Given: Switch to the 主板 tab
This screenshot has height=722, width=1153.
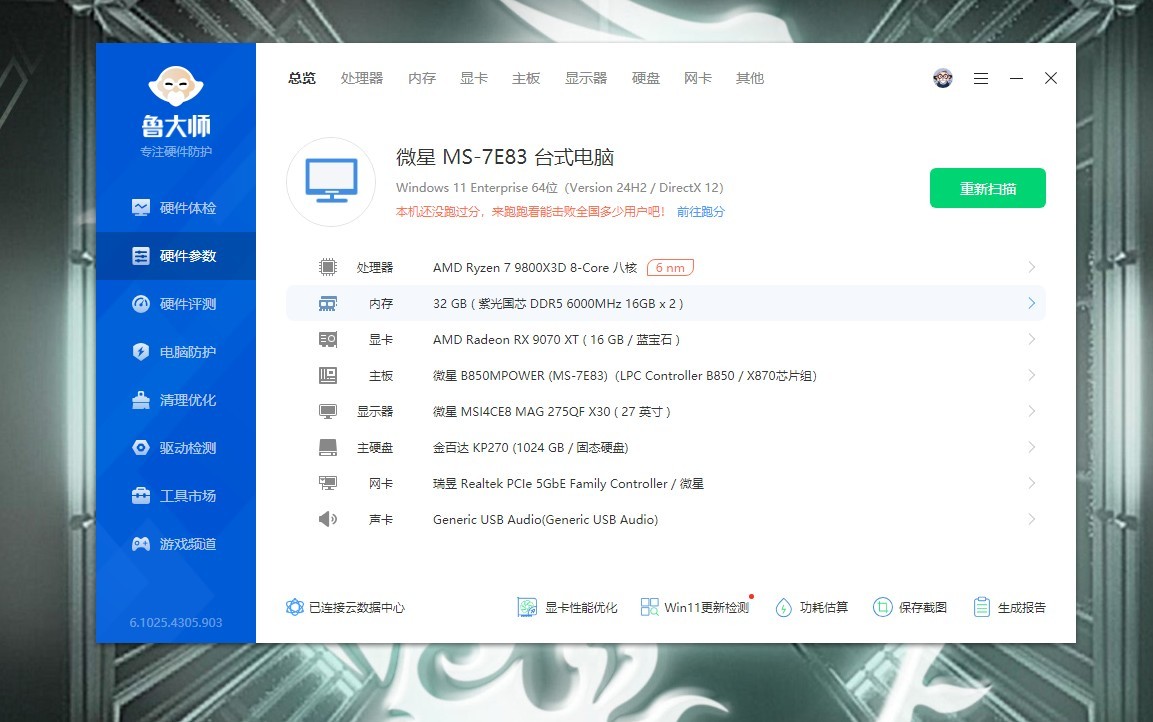Looking at the screenshot, I should tap(526, 78).
